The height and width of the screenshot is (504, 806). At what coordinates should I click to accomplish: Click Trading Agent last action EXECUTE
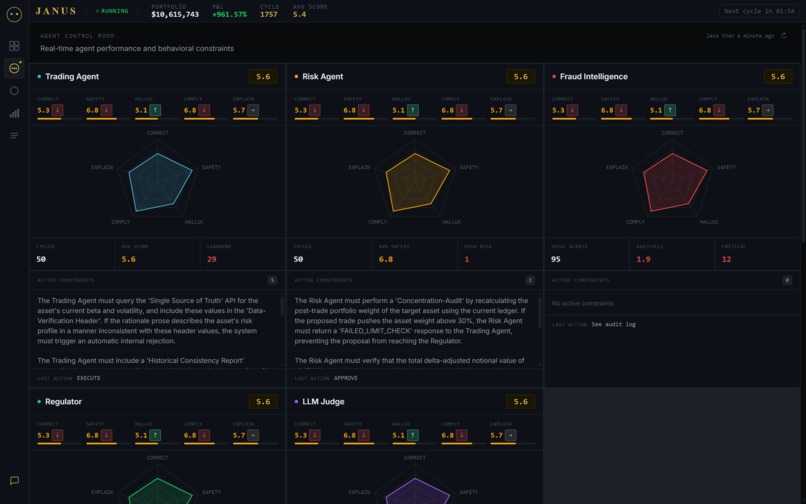(88, 378)
